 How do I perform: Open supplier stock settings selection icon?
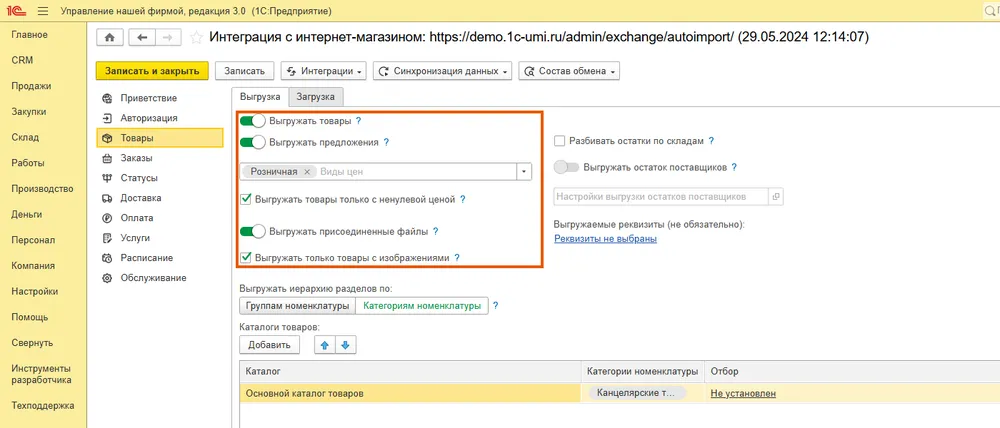(776, 197)
